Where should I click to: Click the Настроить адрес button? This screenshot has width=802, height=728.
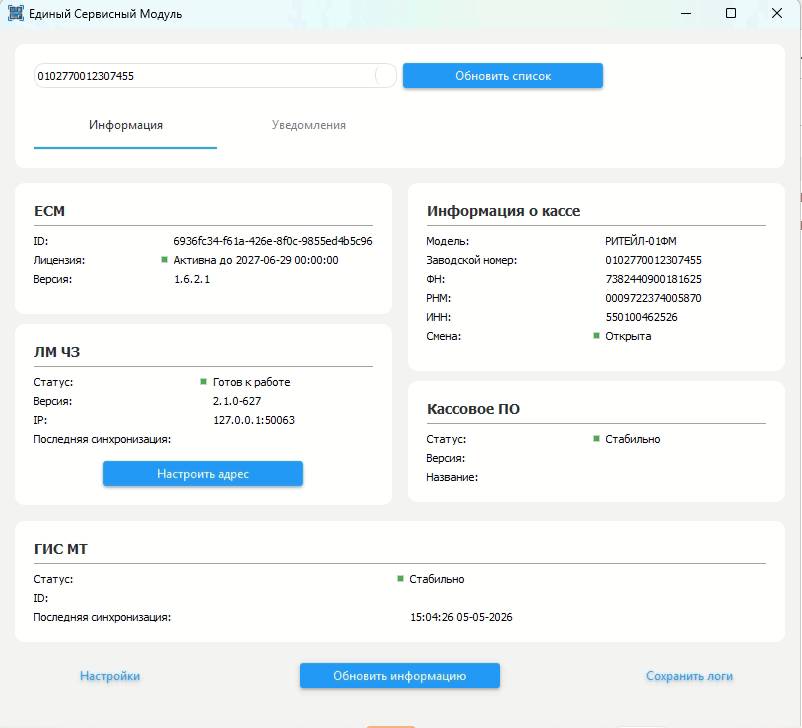(203, 474)
